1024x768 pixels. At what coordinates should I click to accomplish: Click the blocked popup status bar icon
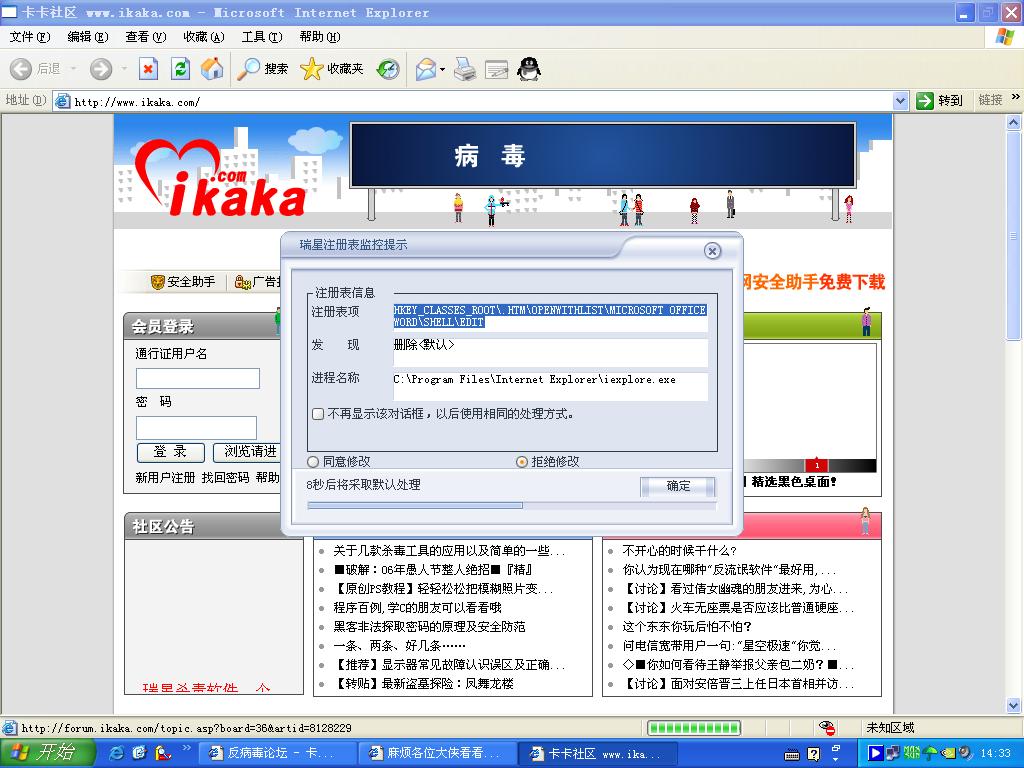click(x=827, y=728)
